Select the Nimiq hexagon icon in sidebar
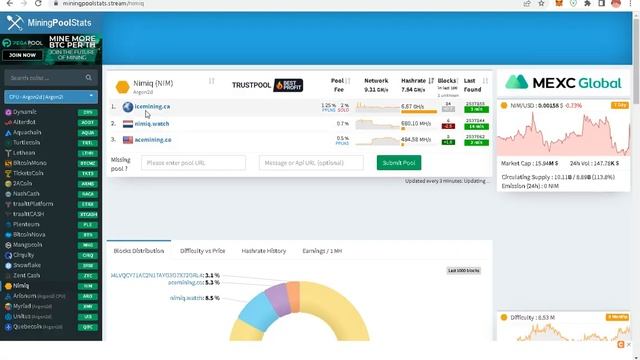 tap(8, 286)
